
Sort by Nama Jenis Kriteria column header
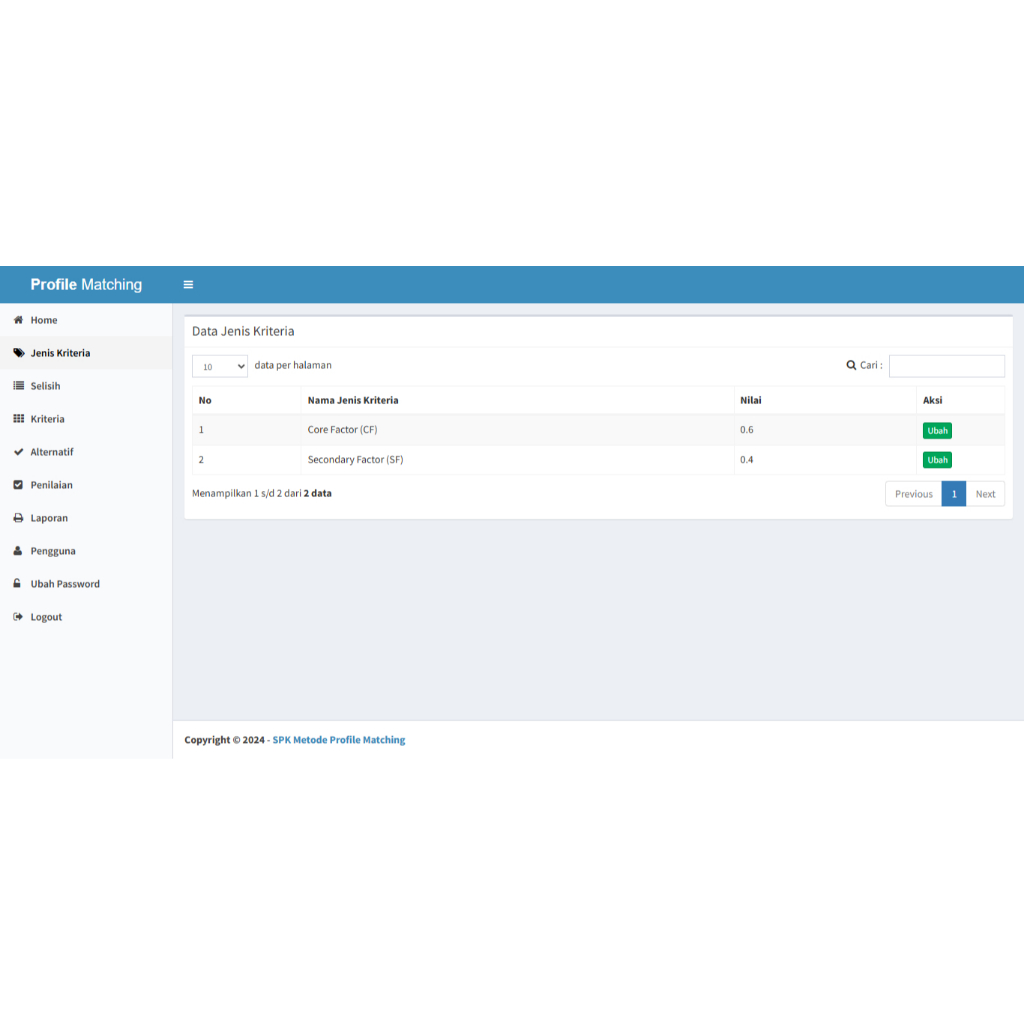pyautogui.click(x=518, y=400)
